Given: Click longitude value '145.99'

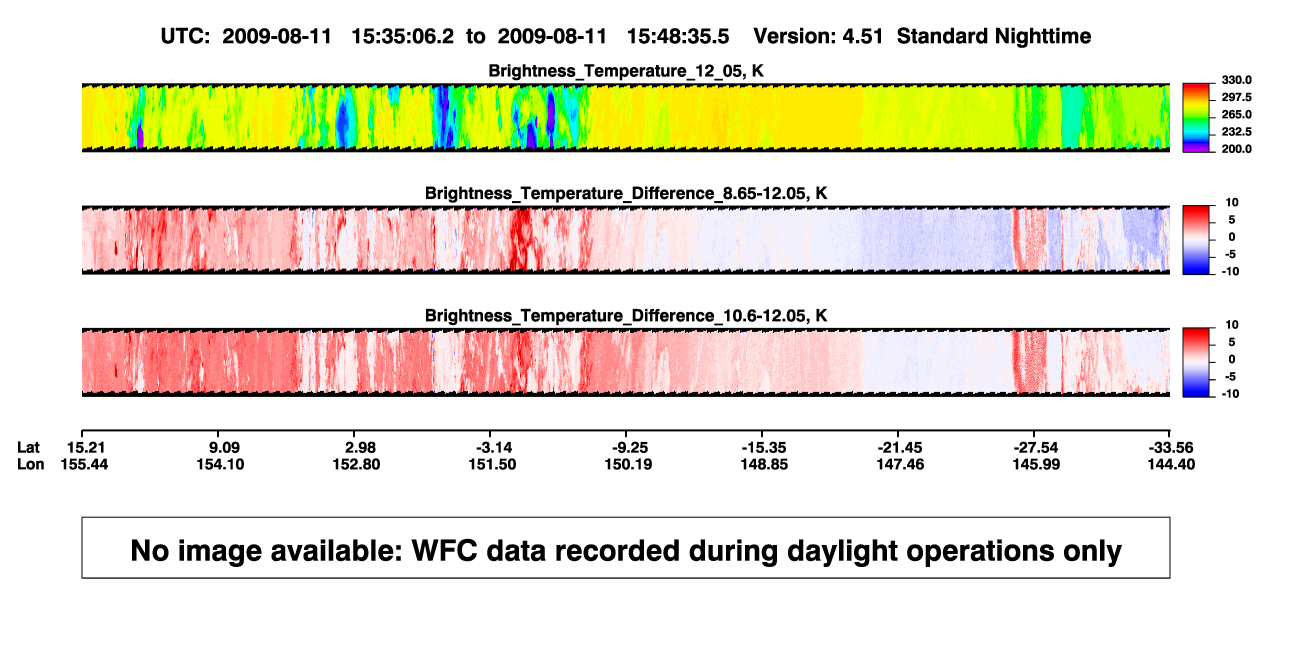Looking at the screenshot, I should [x=1037, y=464].
